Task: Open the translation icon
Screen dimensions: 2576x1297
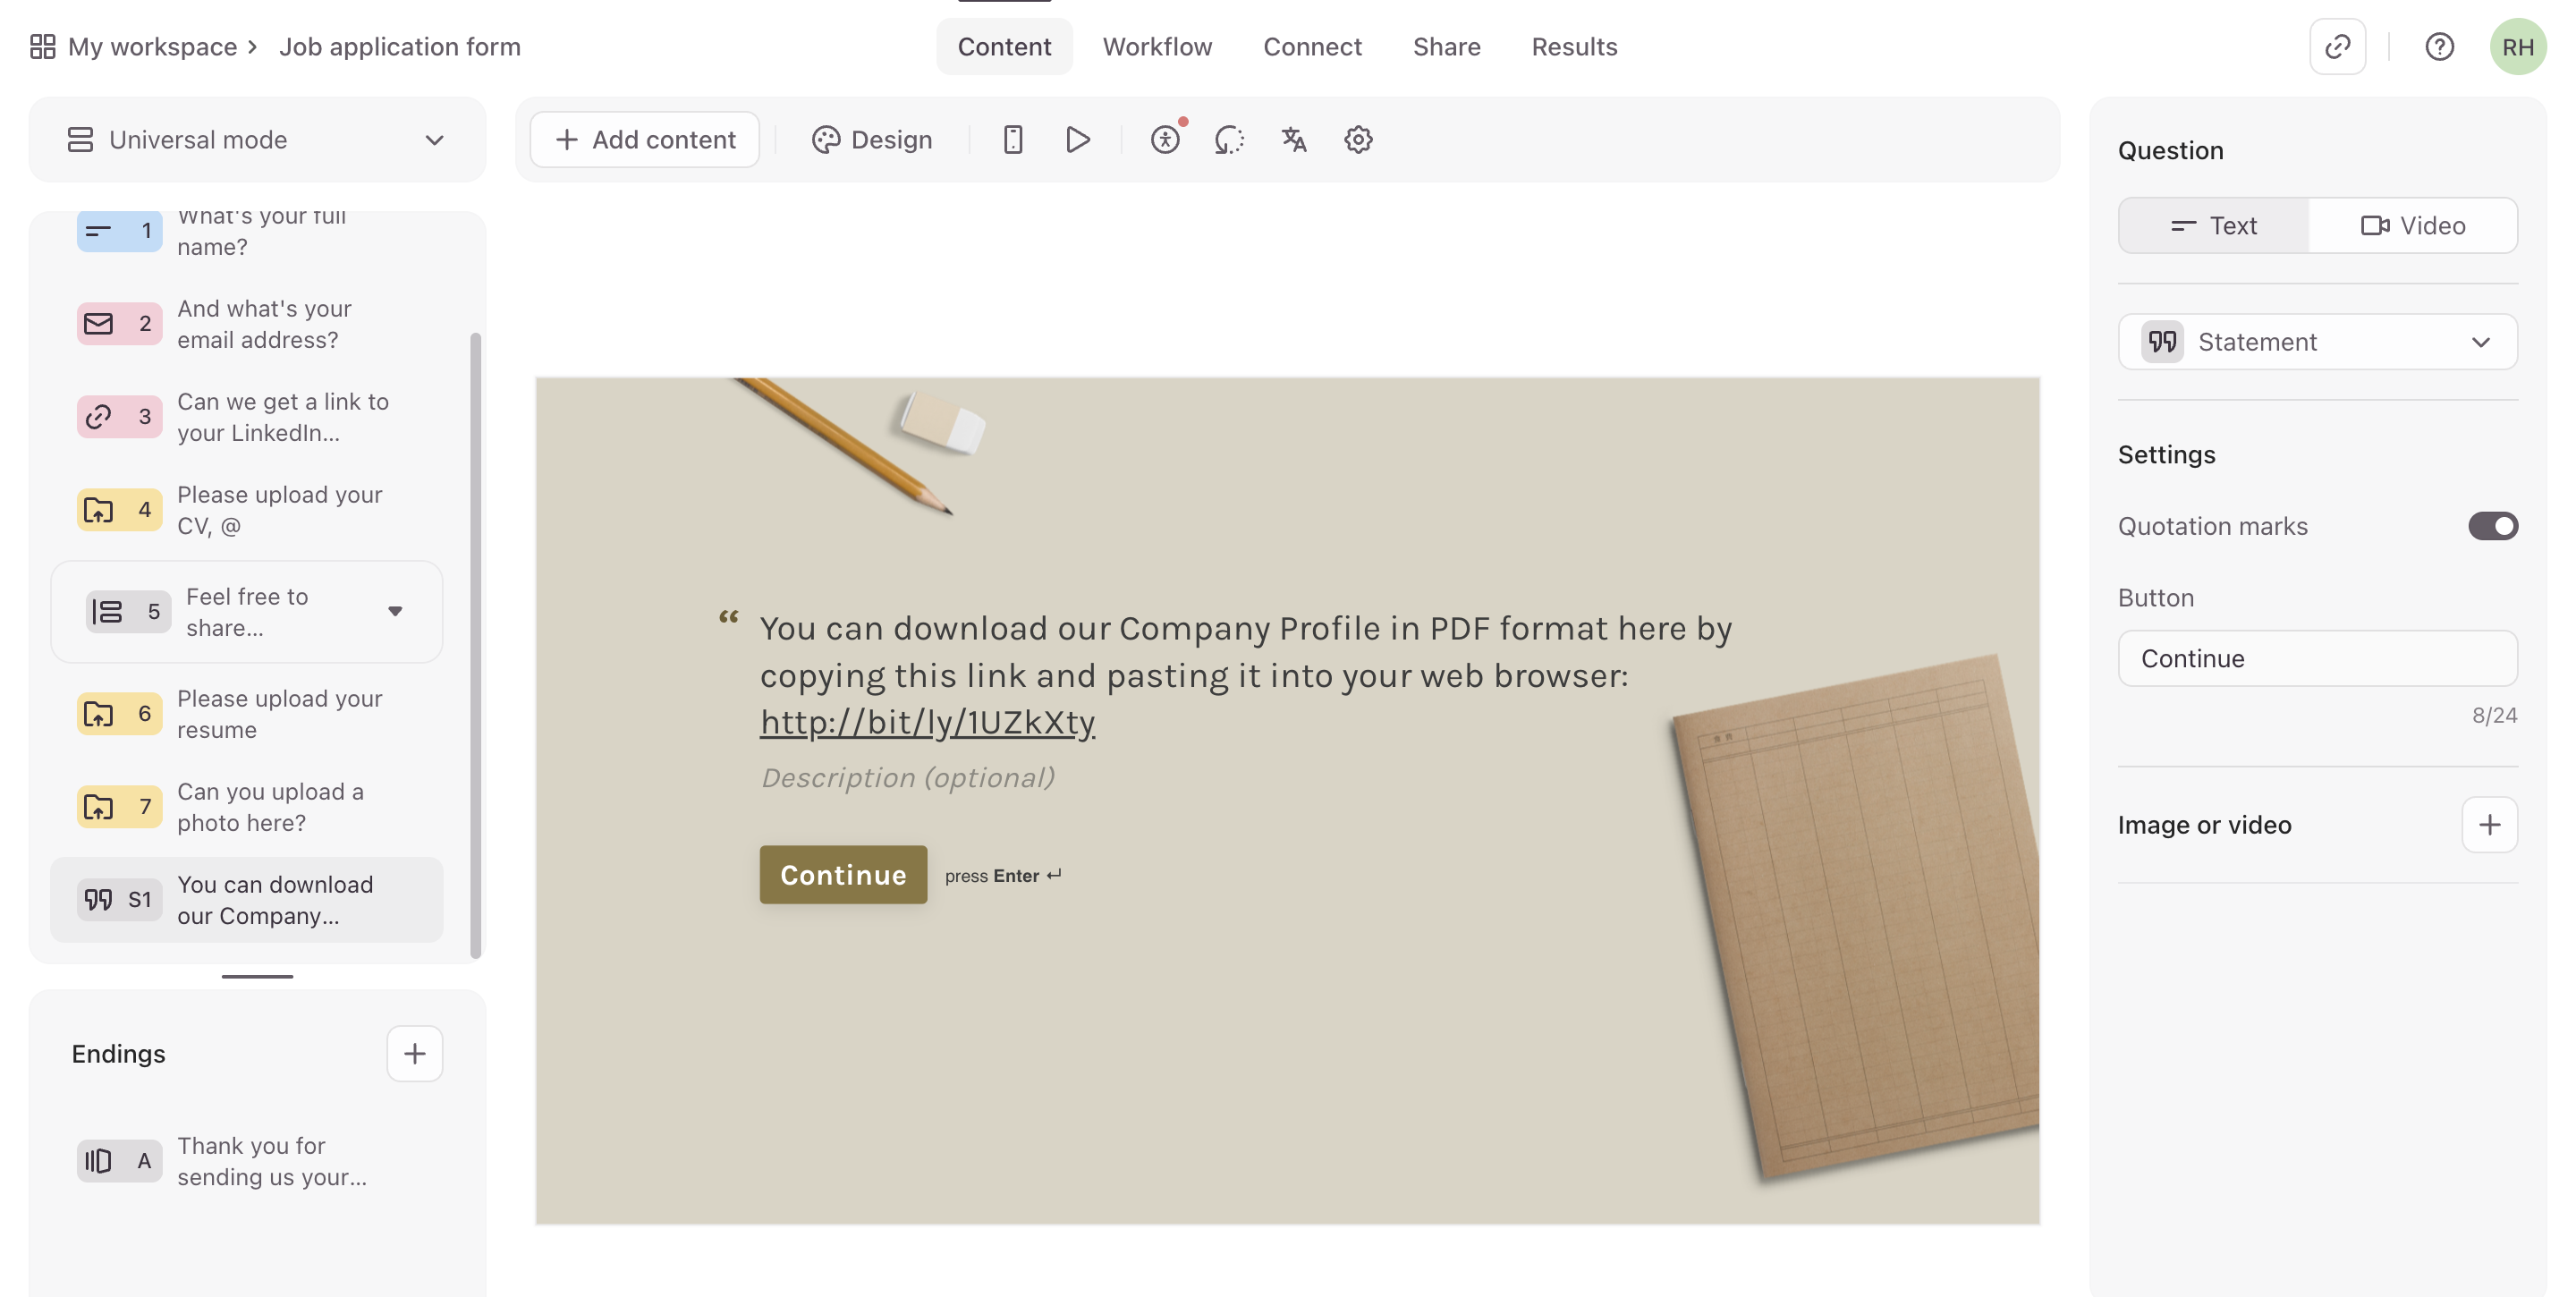Action: pyautogui.click(x=1294, y=140)
